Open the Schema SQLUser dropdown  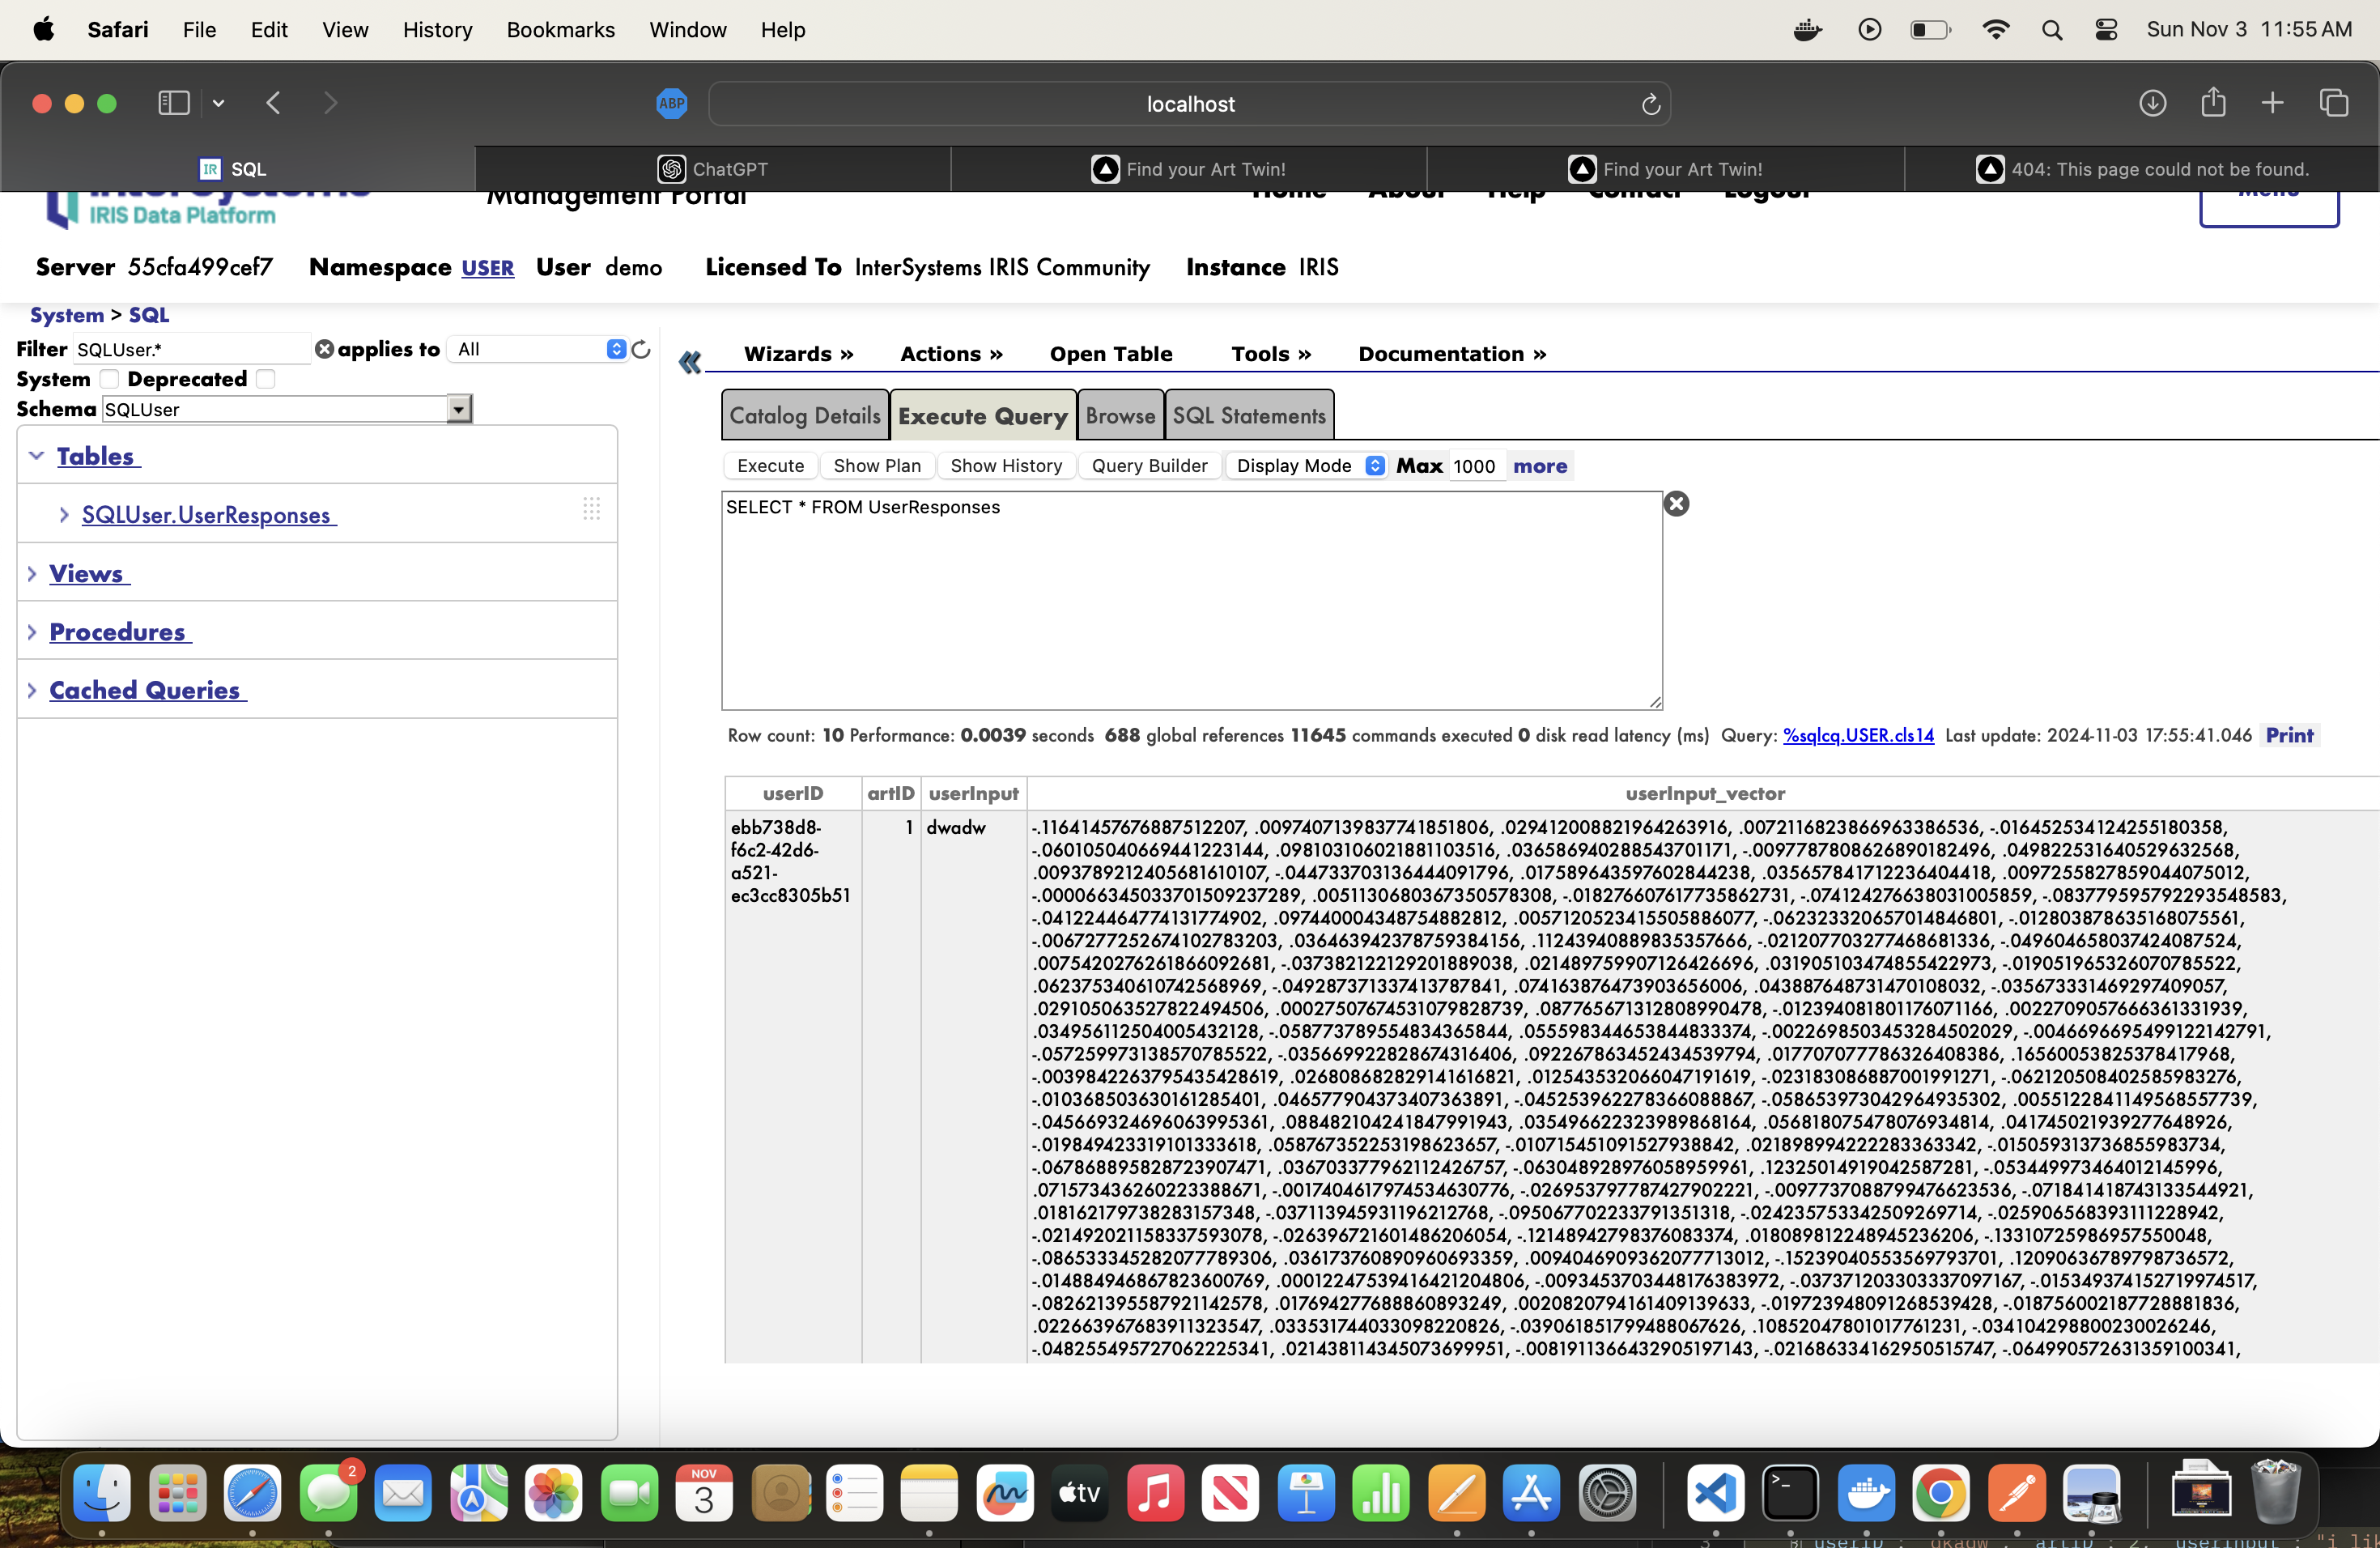(x=458, y=409)
